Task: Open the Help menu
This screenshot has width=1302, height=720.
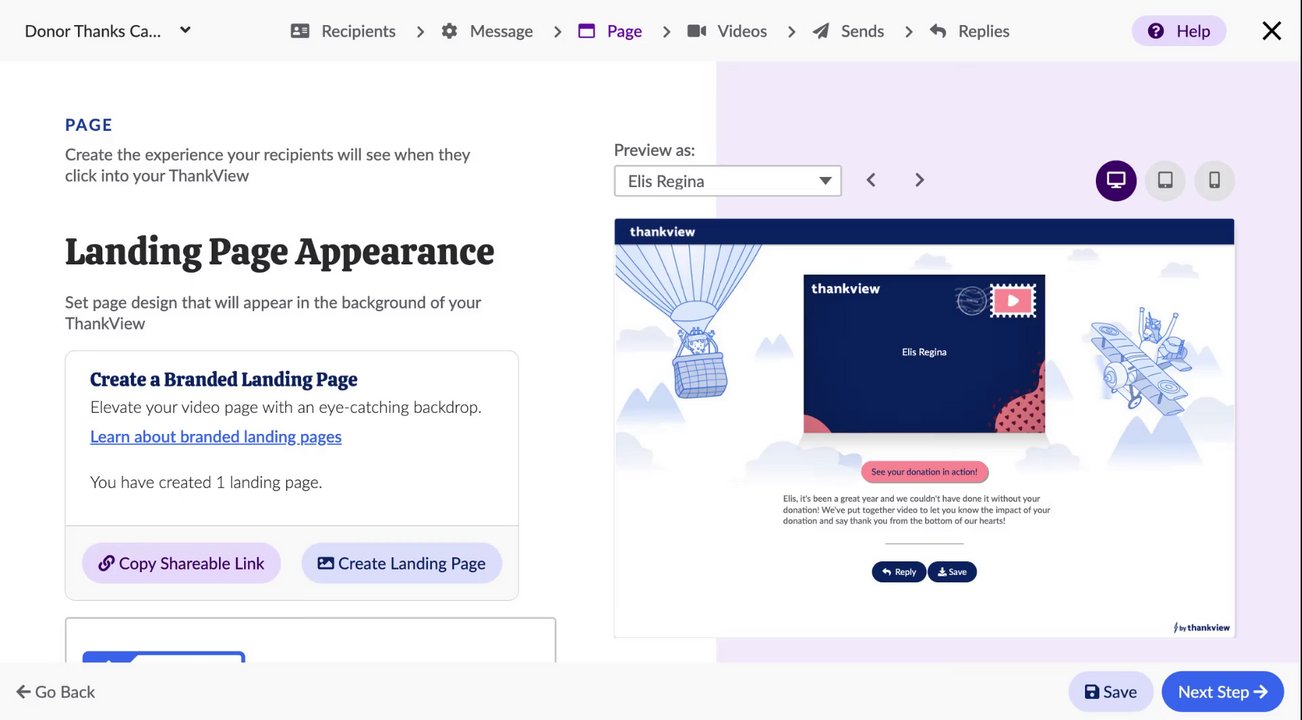Action: pyautogui.click(x=1179, y=31)
